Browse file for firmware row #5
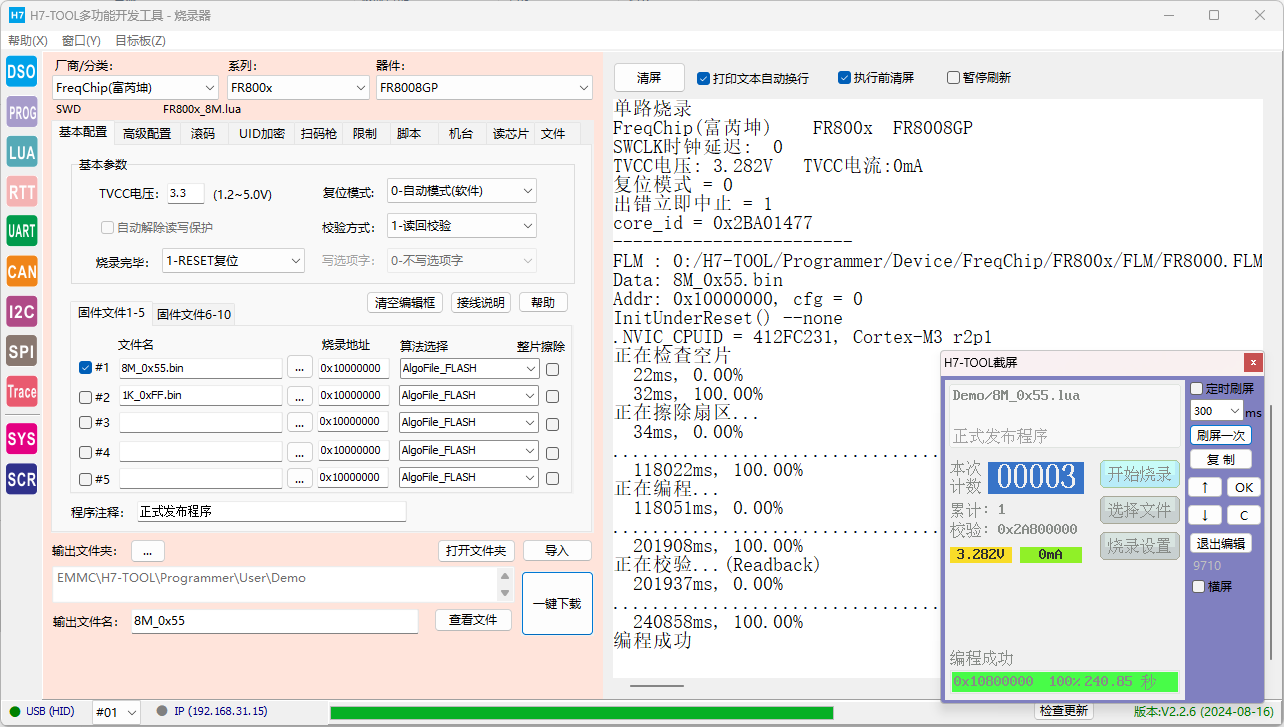The image size is (1284, 727). pos(300,478)
